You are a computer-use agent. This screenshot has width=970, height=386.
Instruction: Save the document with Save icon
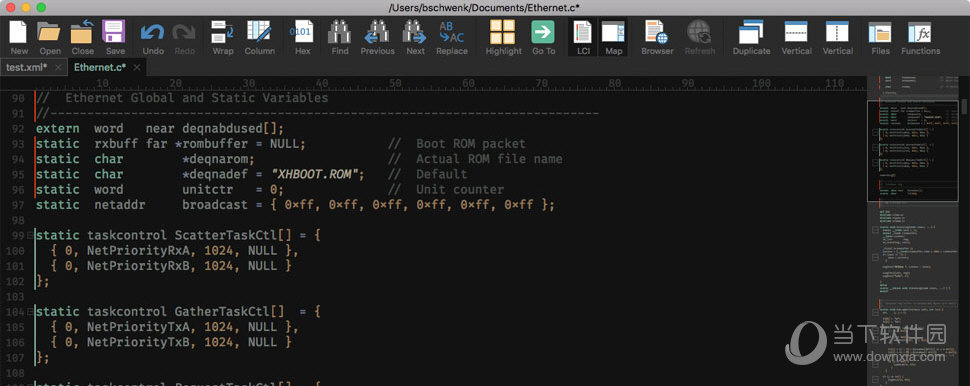[x=114, y=37]
